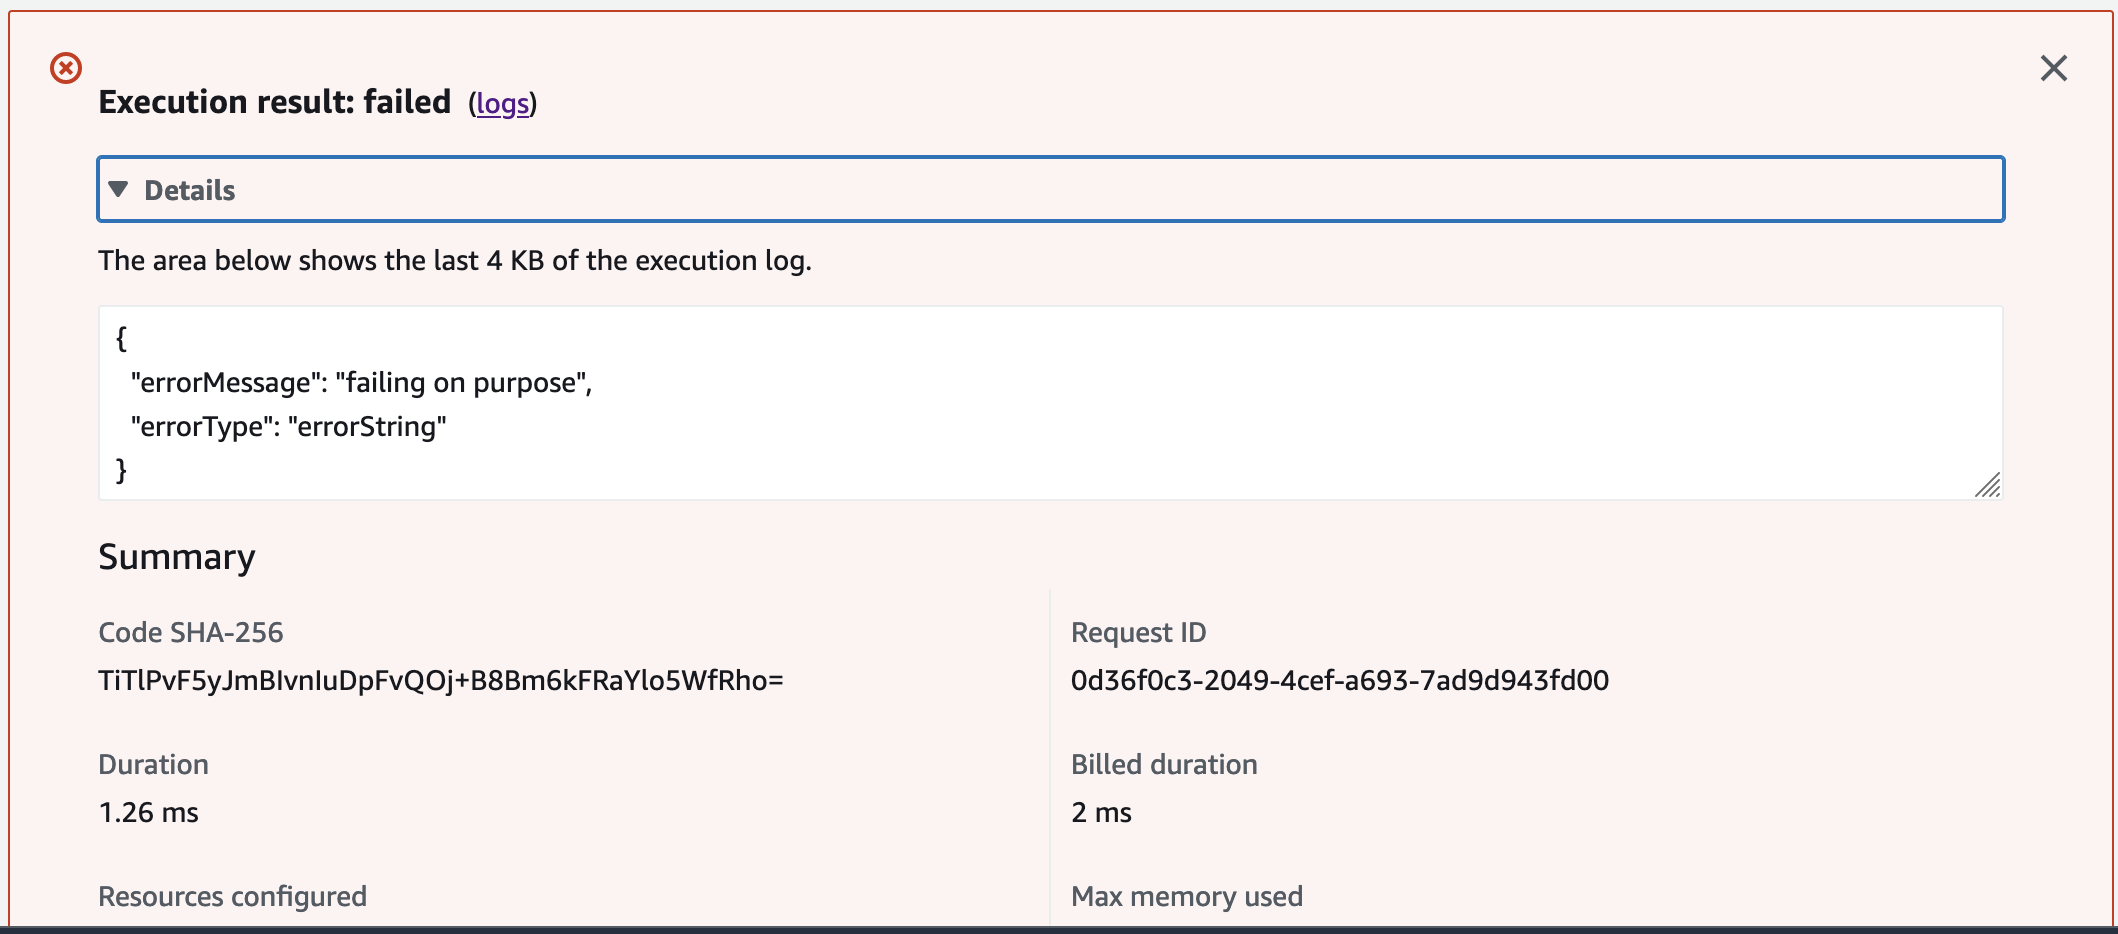Click the last 4 KB description text

[x=454, y=261]
